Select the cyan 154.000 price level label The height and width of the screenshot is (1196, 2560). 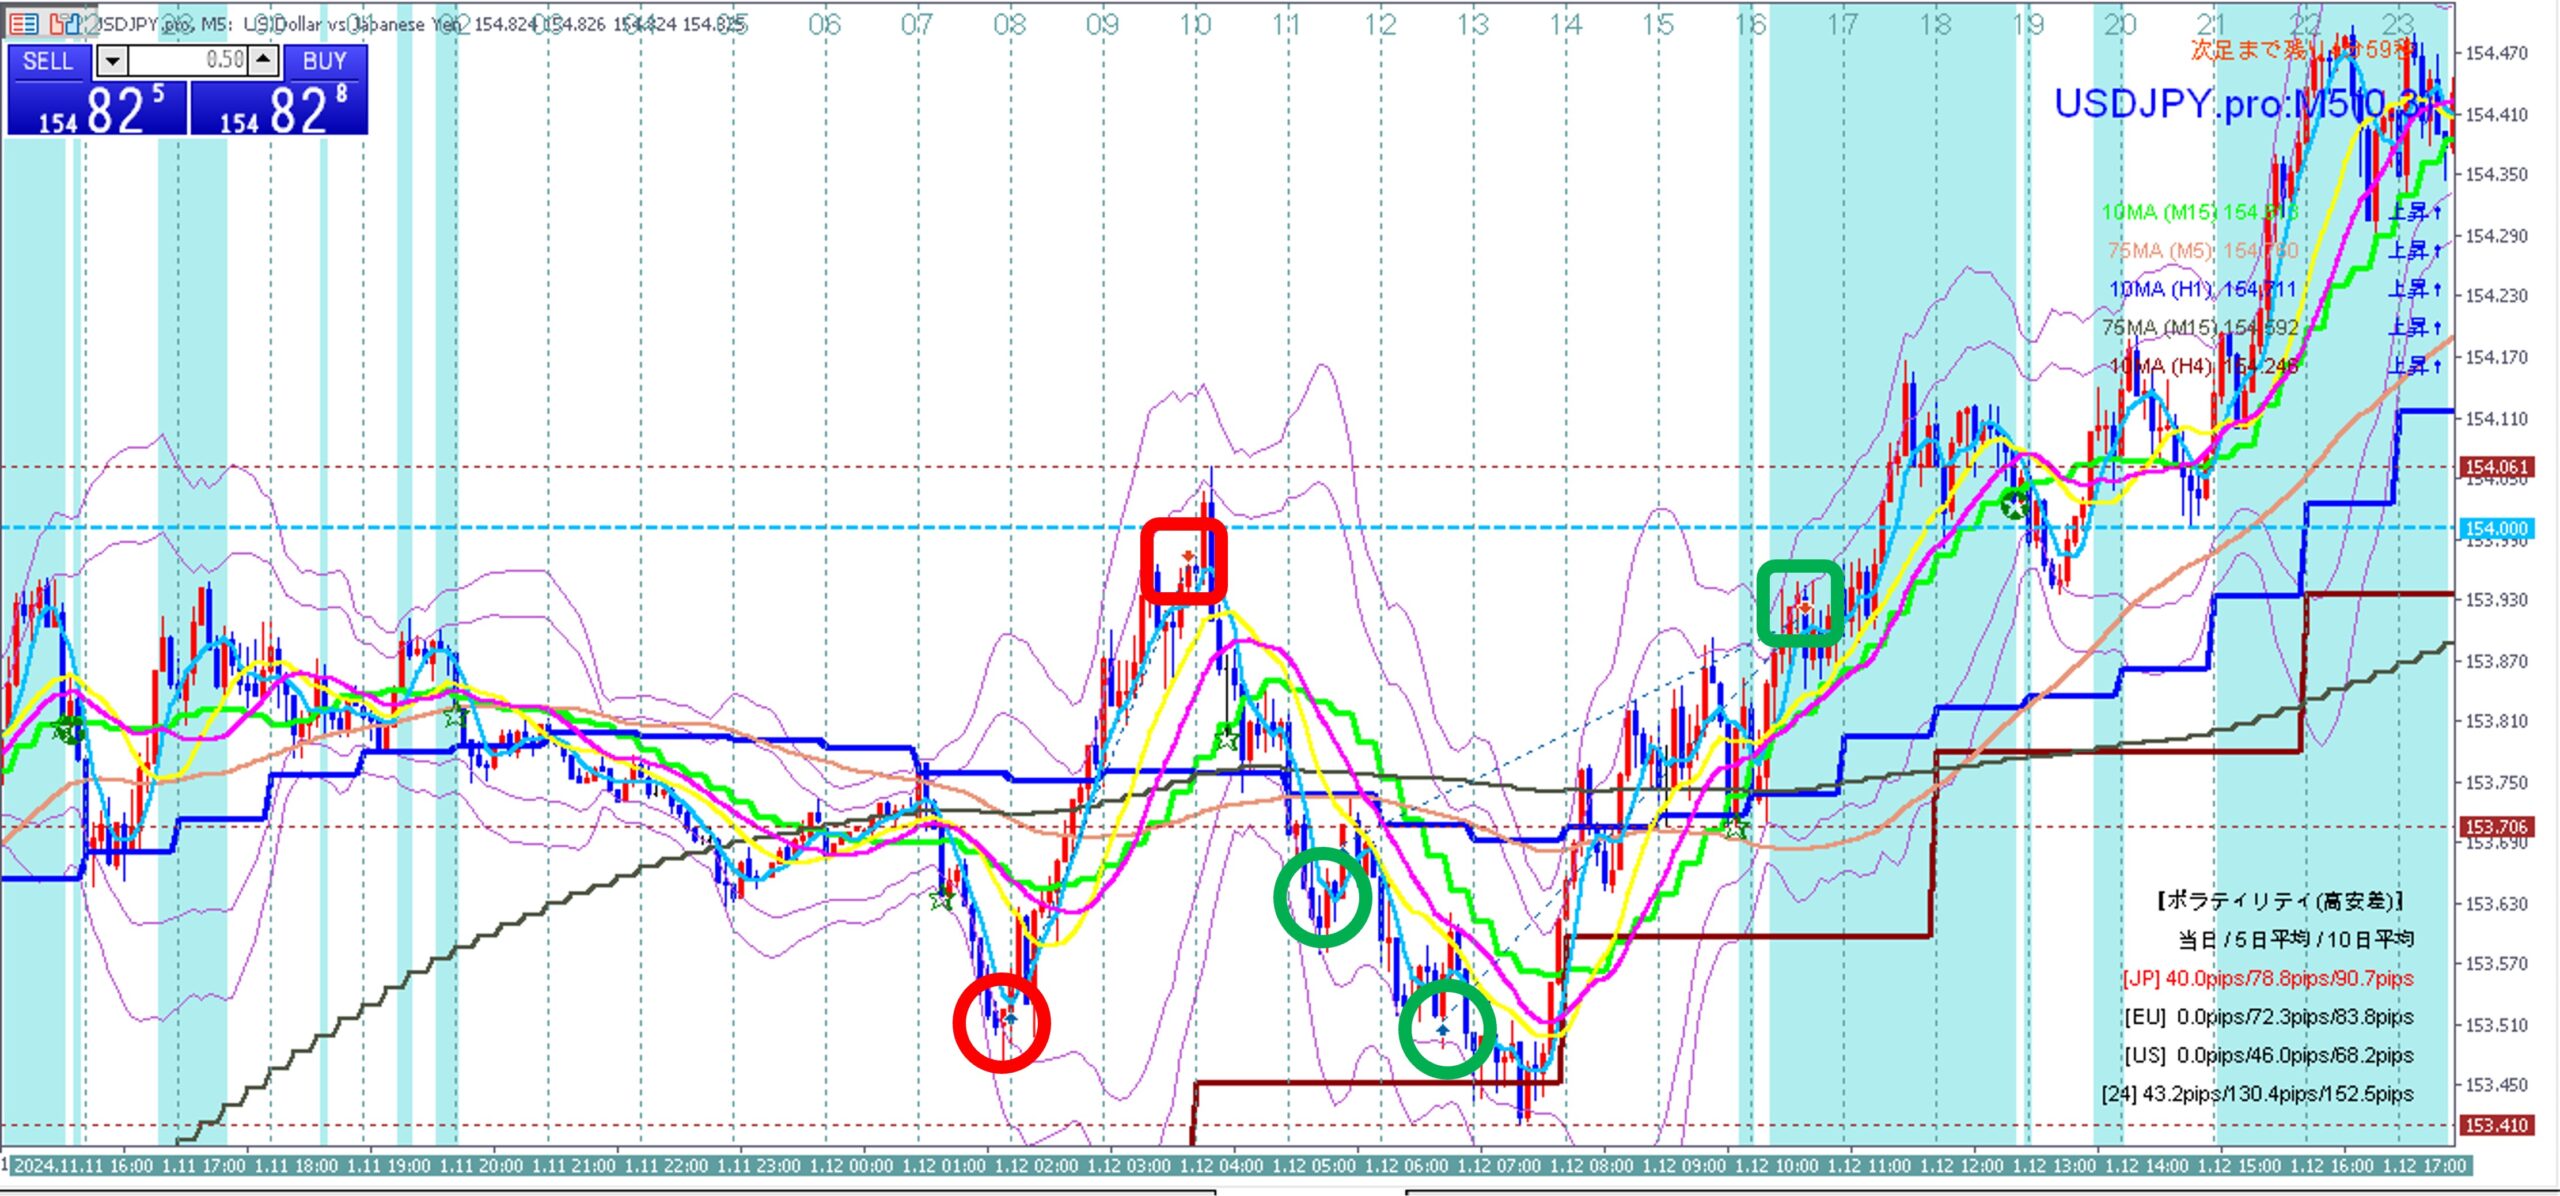pos(2495,528)
